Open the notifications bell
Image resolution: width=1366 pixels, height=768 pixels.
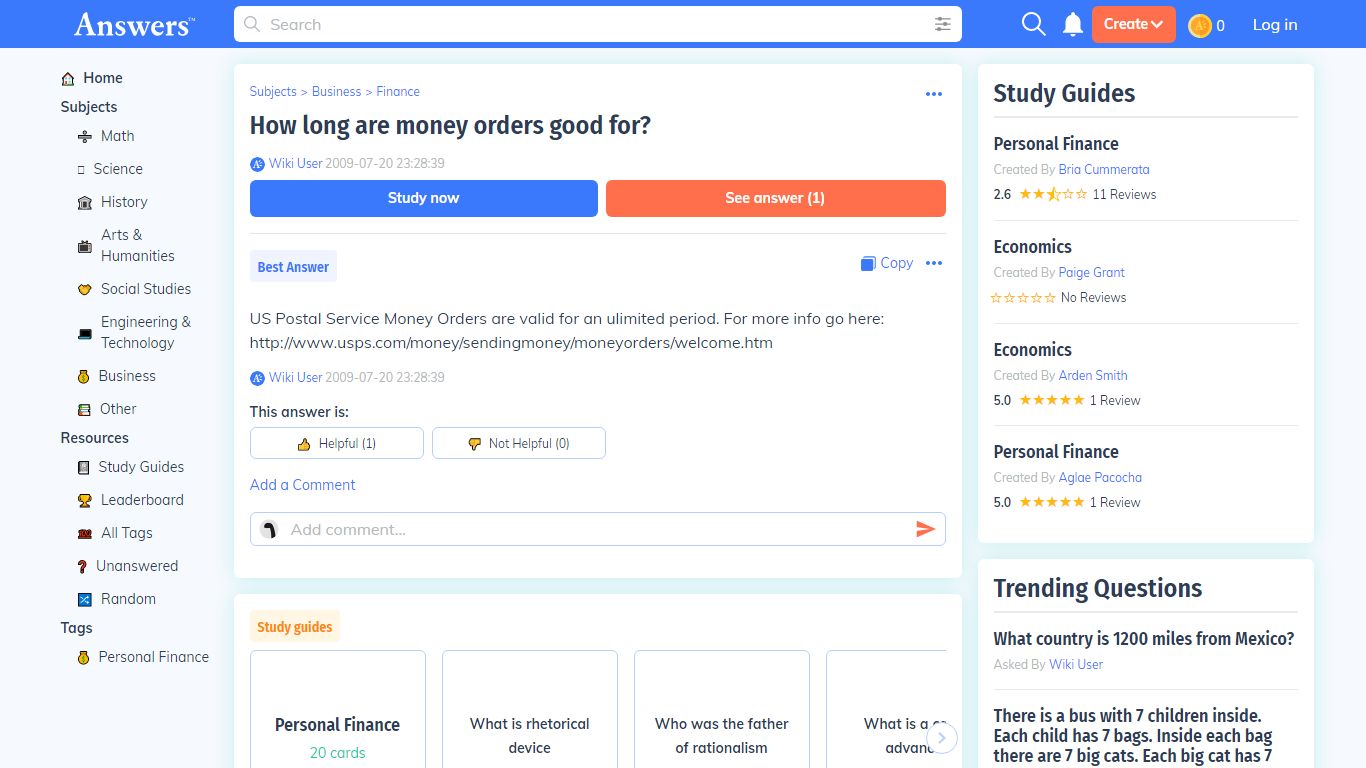click(1073, 24)
